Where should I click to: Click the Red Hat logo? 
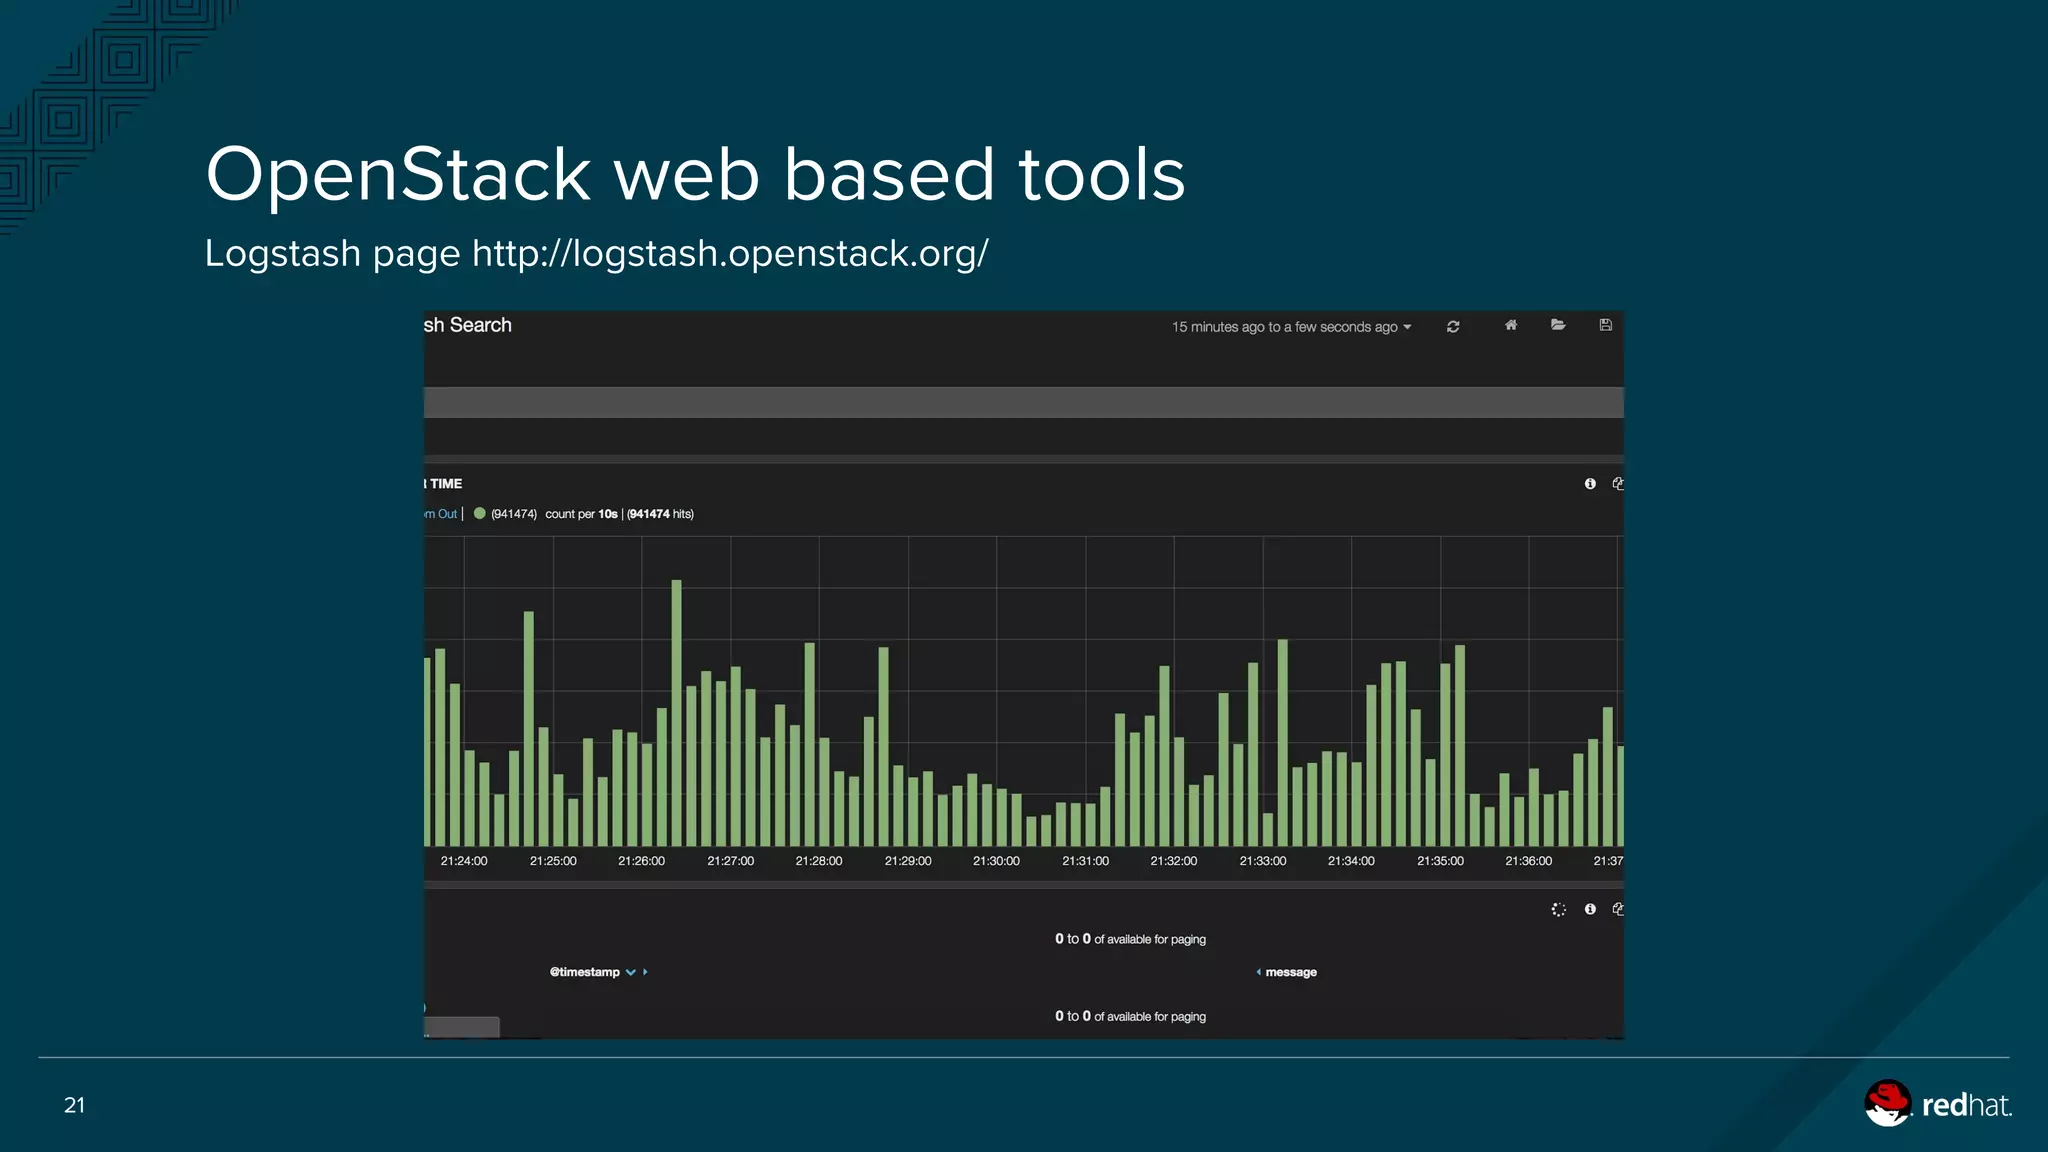[1938, 1104]
